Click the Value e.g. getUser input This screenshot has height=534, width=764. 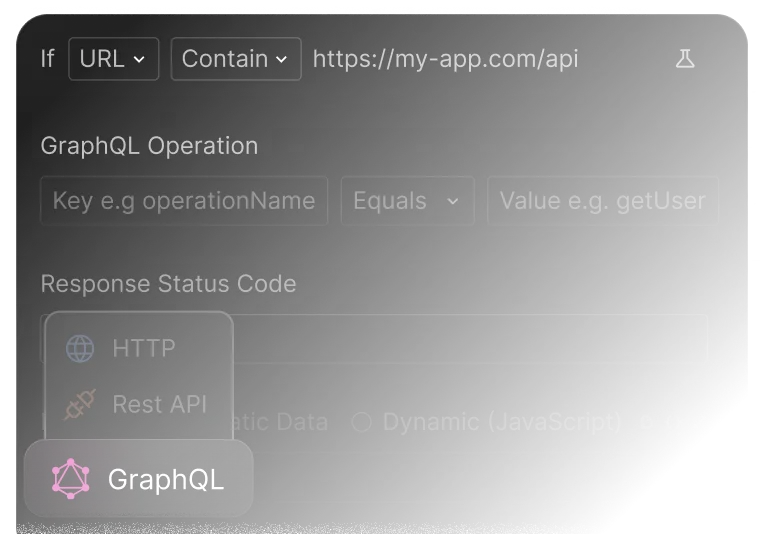click(603, 201)
